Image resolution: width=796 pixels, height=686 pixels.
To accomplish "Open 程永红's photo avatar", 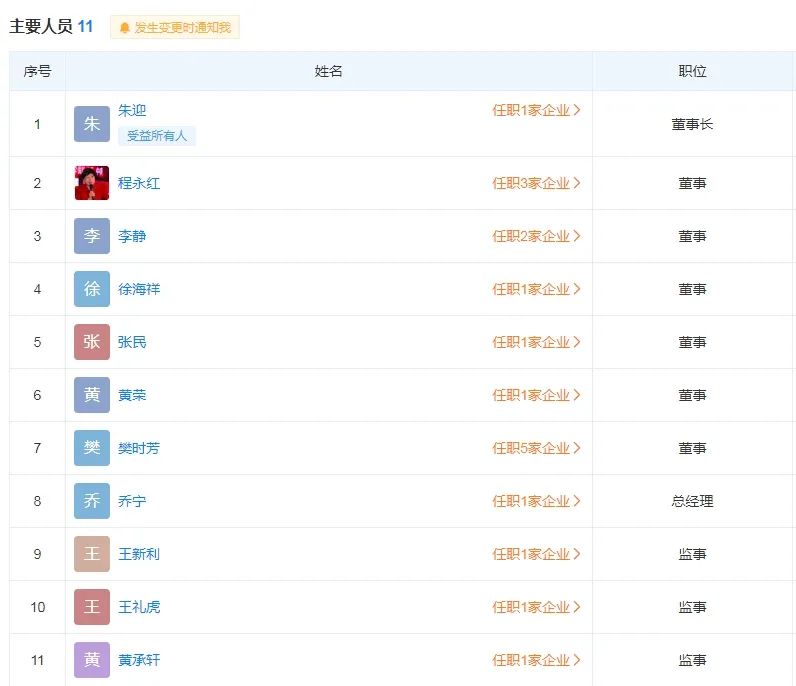I will [x=92, y=183].
